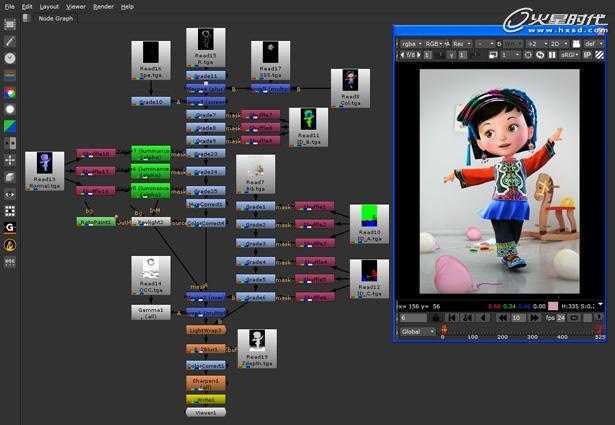Open the Layout menu

pyautogui.click(x=49, y=7)
